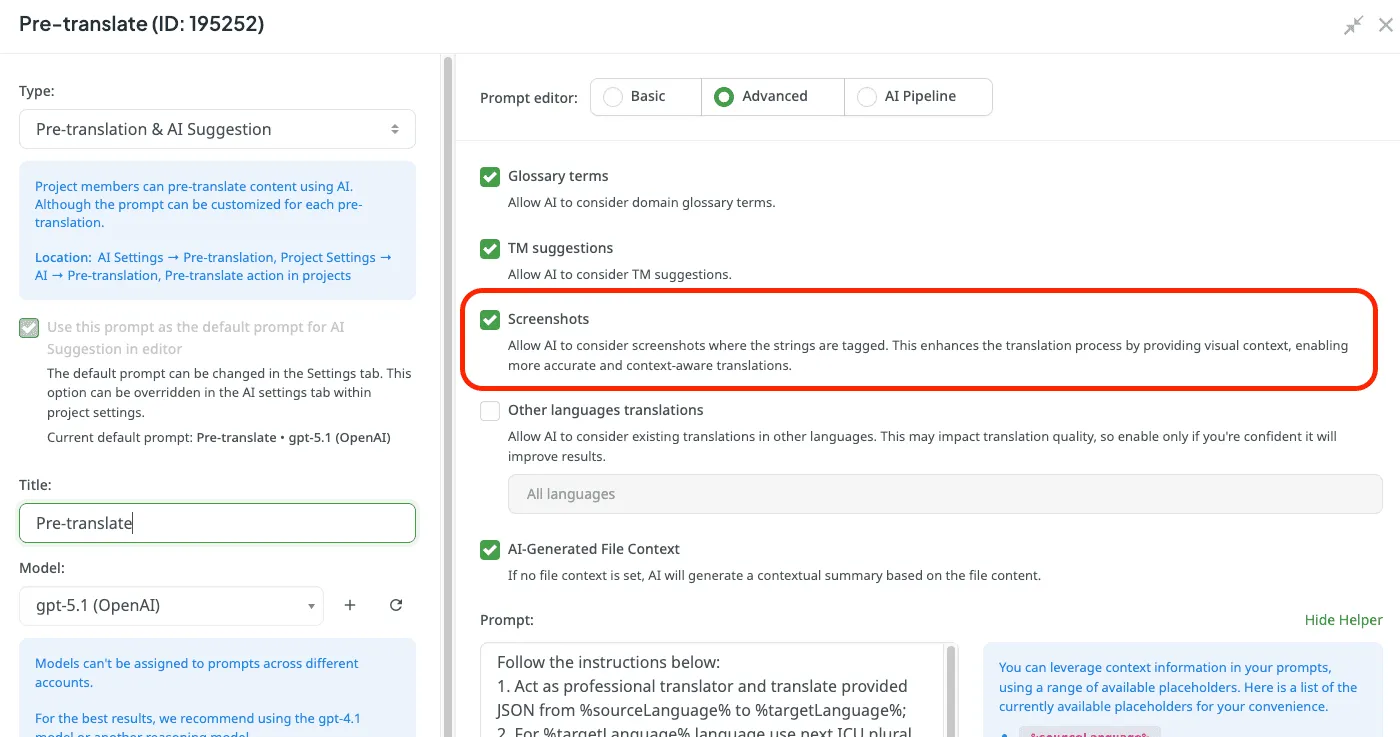Screen dimensions: 1400x737
Task: Uncheck the Glossary terms checkbox
Action: 490,177
